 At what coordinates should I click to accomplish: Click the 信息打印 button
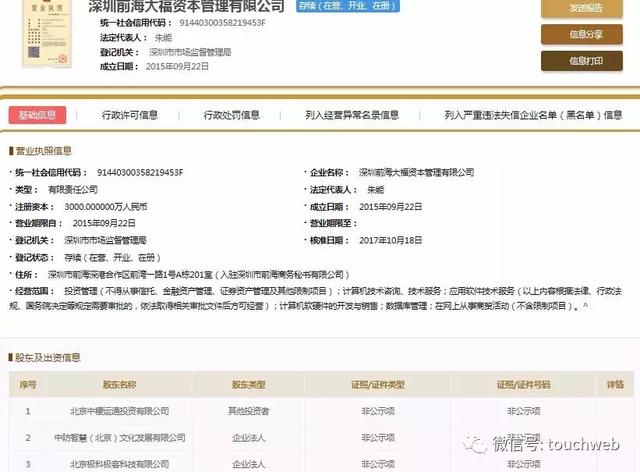tap(582, 61)
